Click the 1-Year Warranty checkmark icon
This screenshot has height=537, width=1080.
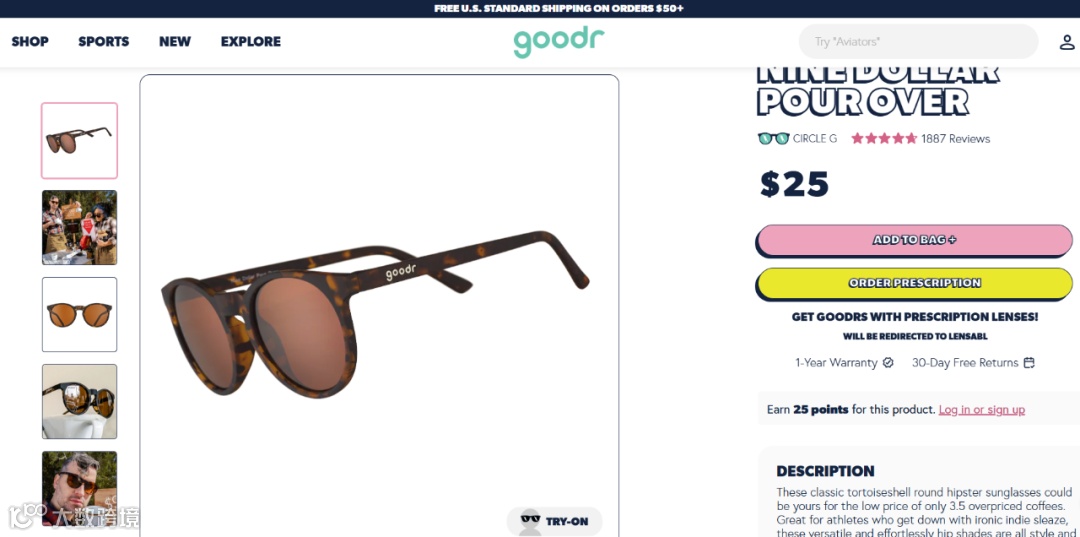[888, 363]
